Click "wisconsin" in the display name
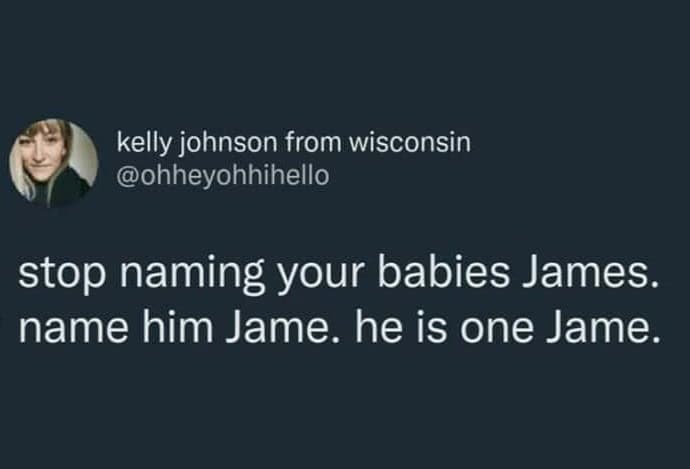Screen dimensions: 690x469 click(408, 143)
